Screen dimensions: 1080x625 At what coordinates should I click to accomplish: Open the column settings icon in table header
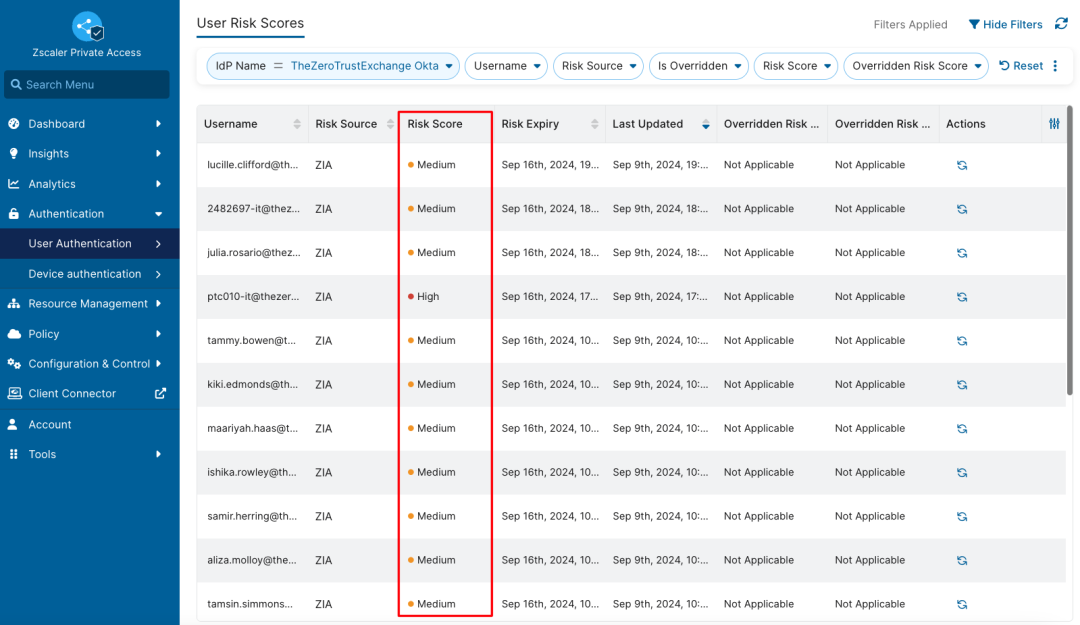[x=1054, y=124]
